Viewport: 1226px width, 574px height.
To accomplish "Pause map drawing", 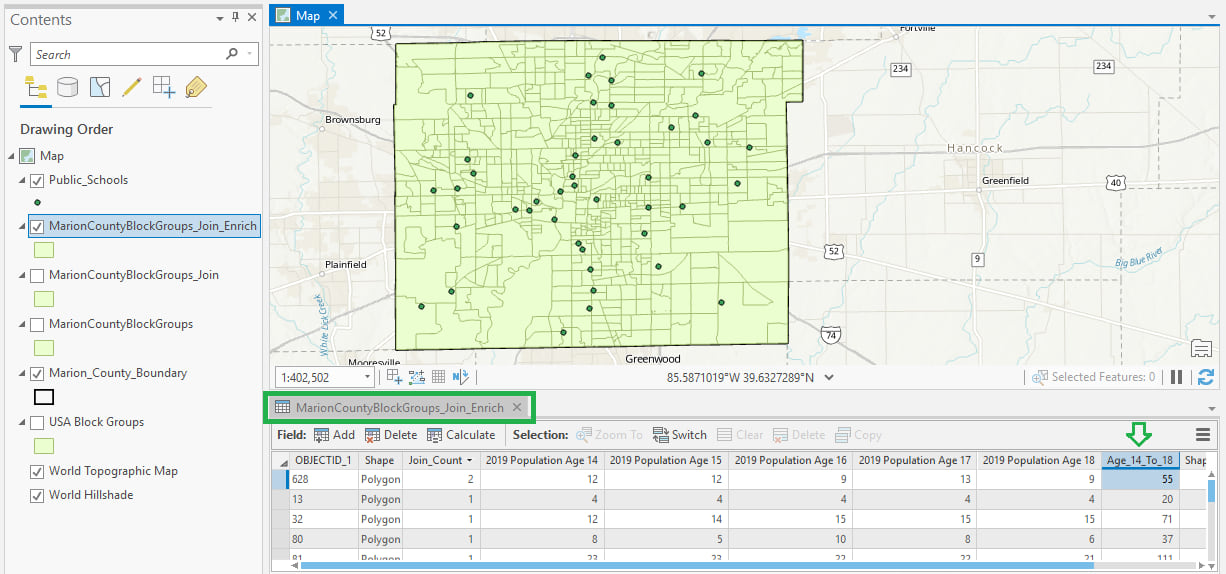I will [x=1177, y=377].
